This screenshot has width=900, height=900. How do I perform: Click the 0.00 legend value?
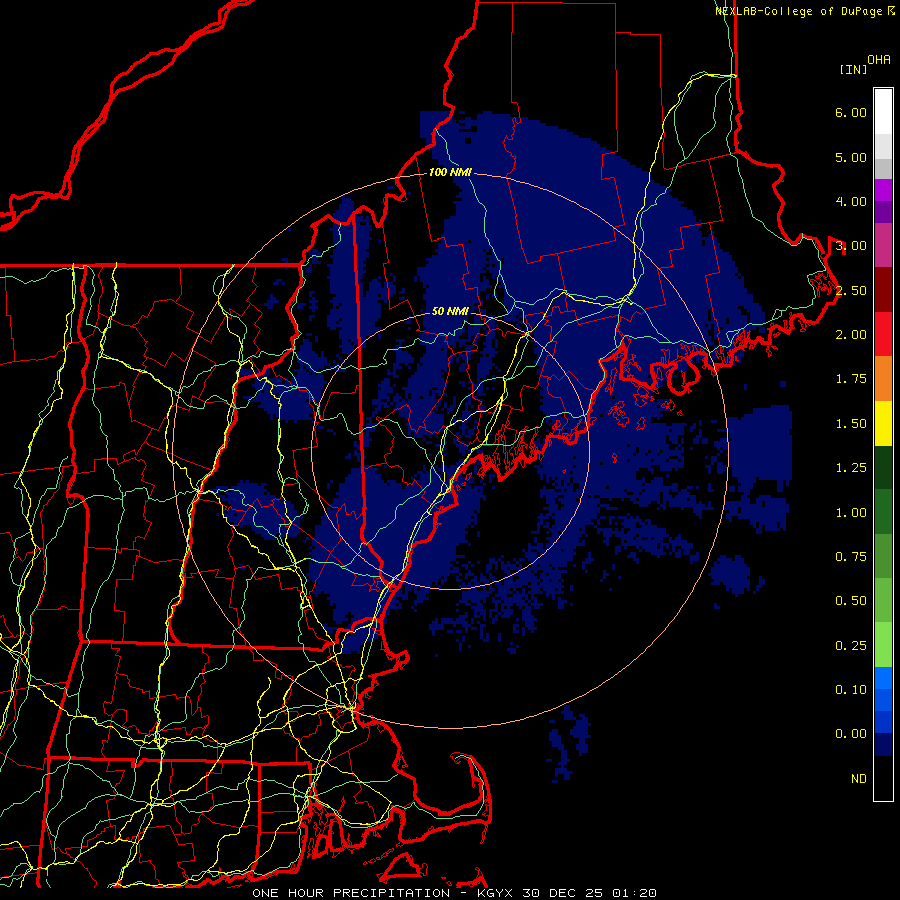click(851, 734)
